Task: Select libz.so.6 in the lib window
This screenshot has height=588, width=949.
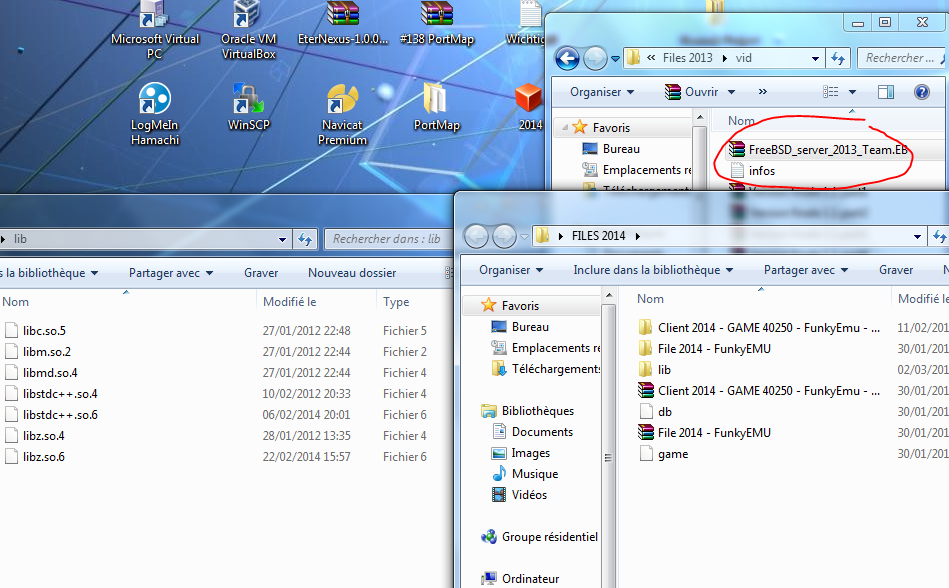Action: (35, 457)
